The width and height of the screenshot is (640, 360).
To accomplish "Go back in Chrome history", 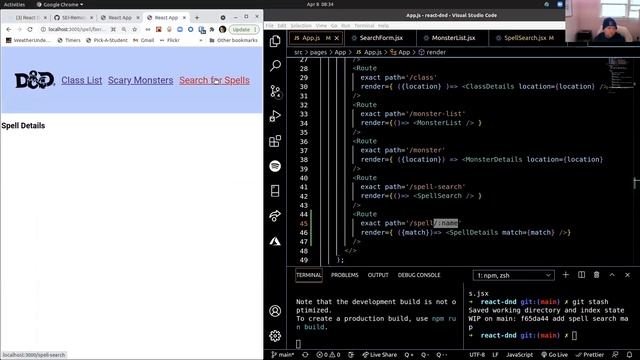I will (x=9, y=29).
